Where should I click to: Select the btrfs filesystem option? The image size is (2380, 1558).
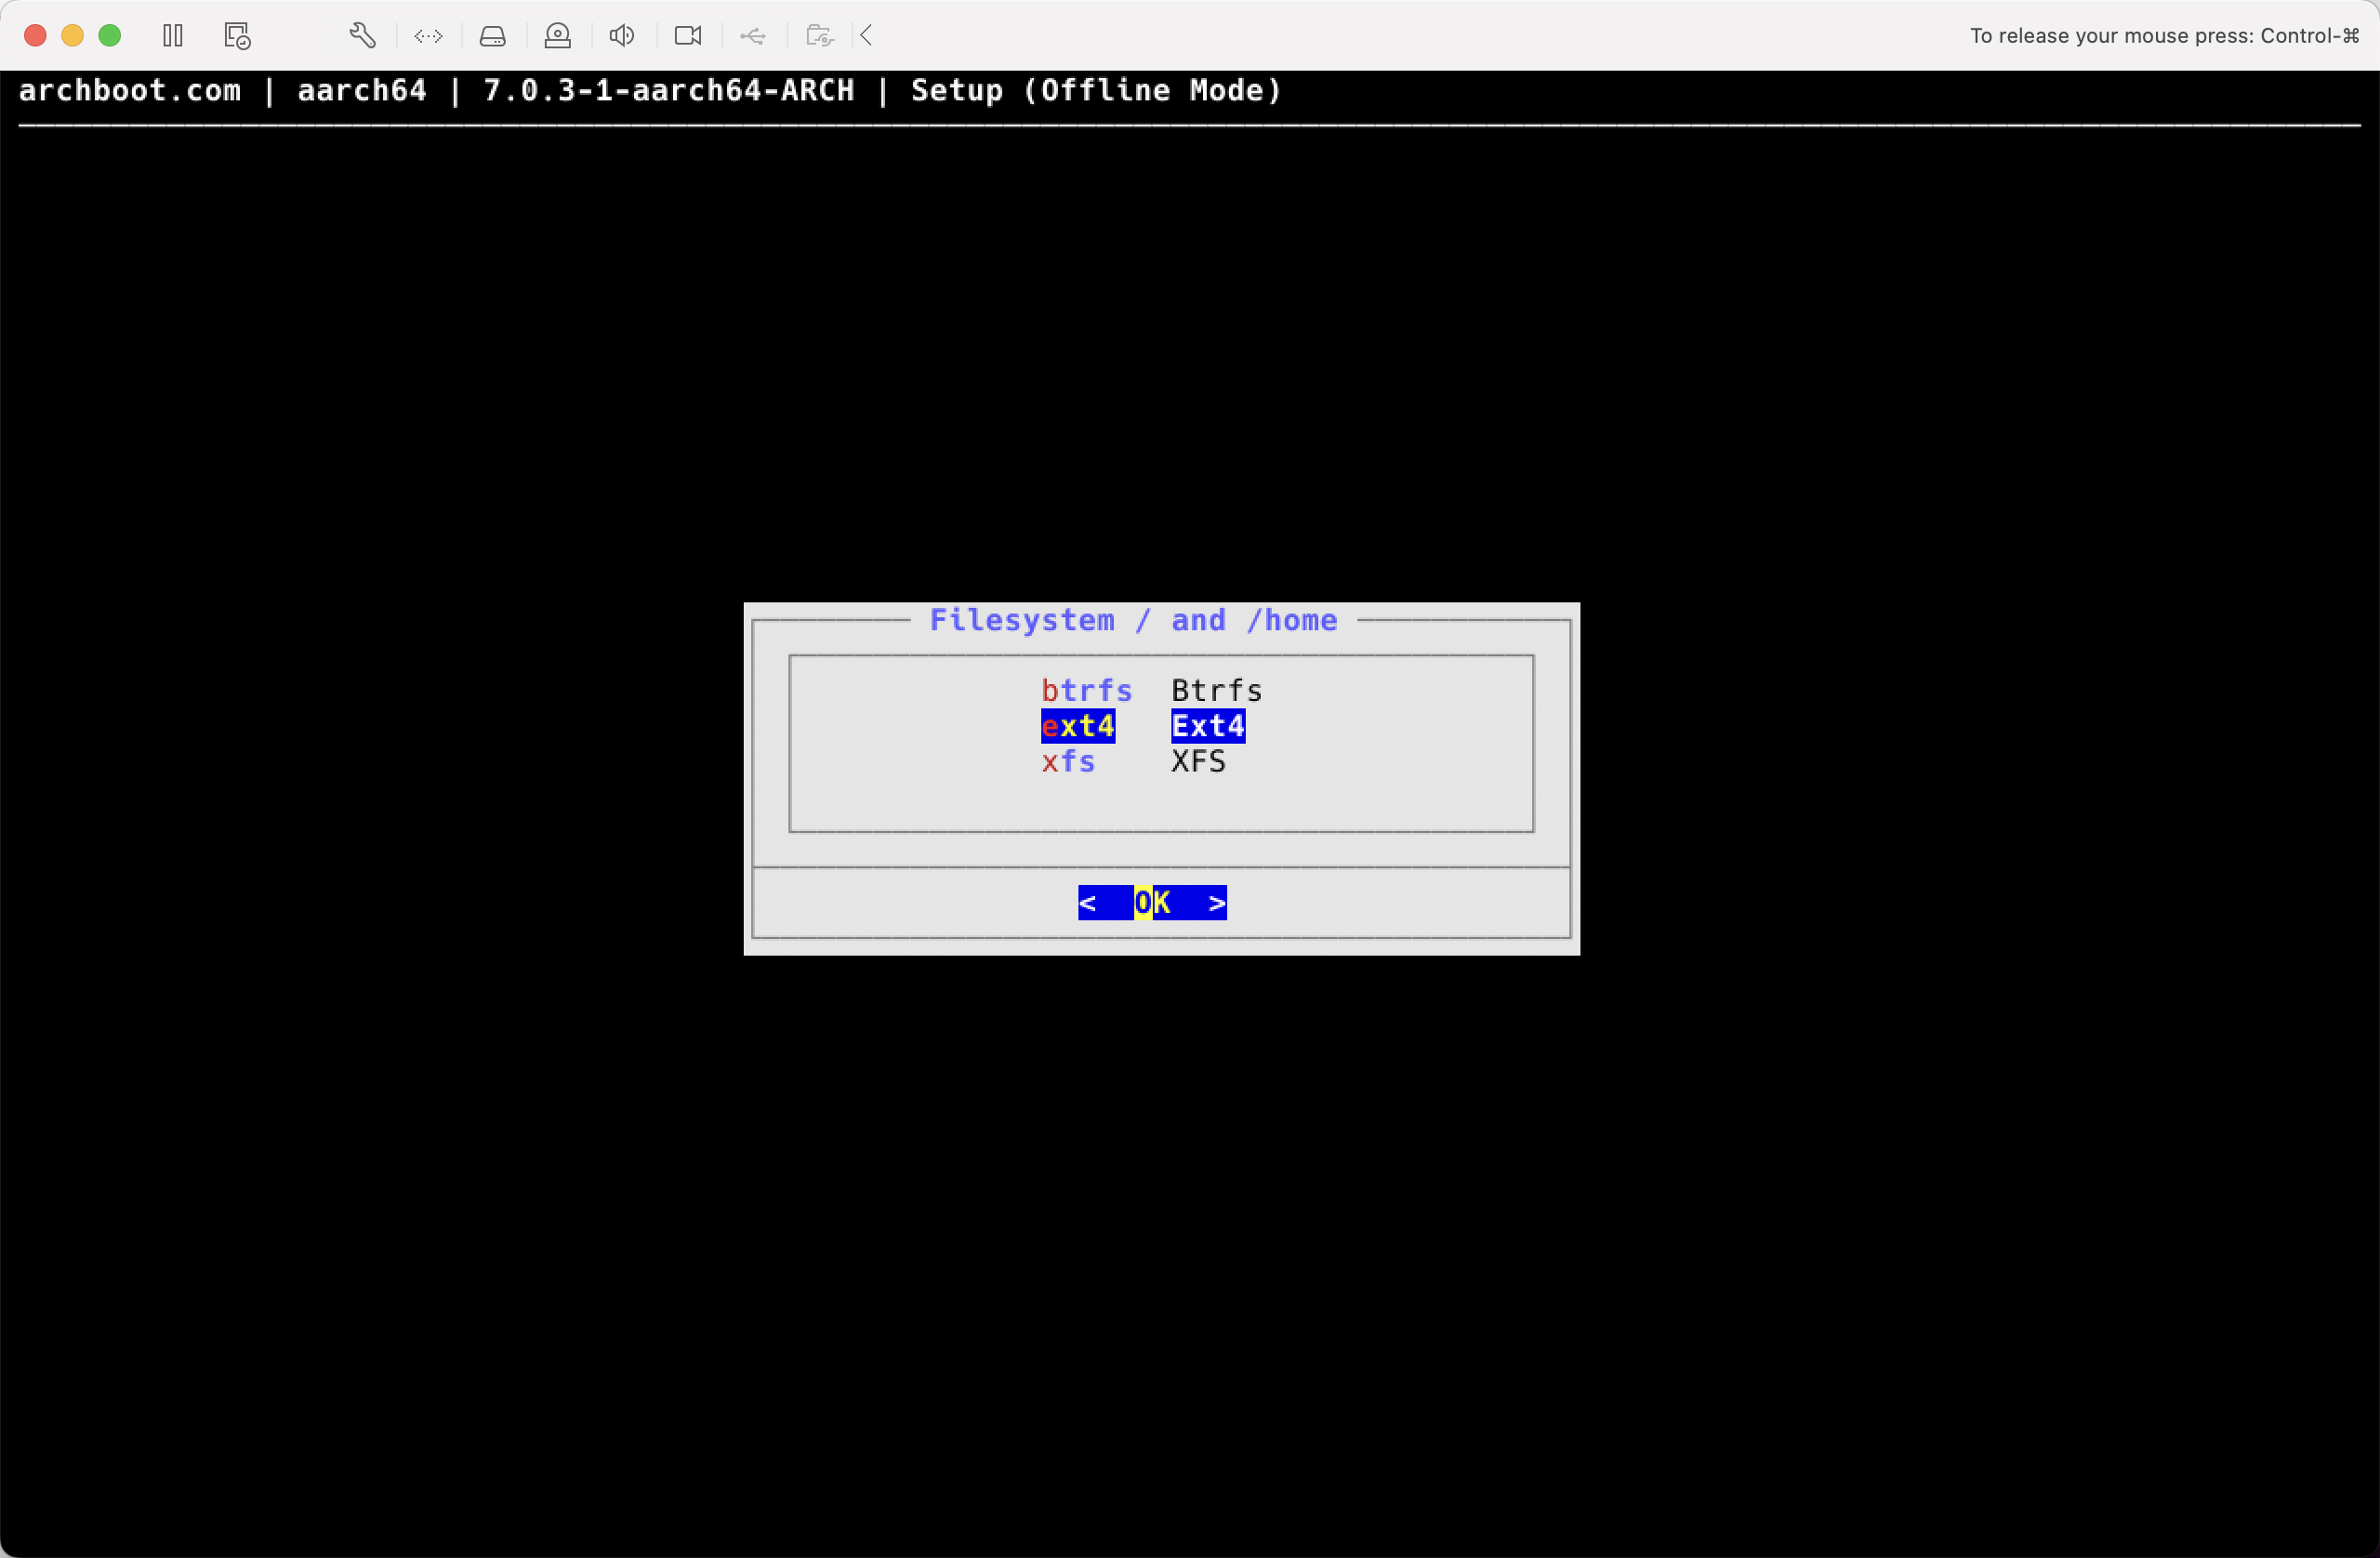click(1087, 691)
